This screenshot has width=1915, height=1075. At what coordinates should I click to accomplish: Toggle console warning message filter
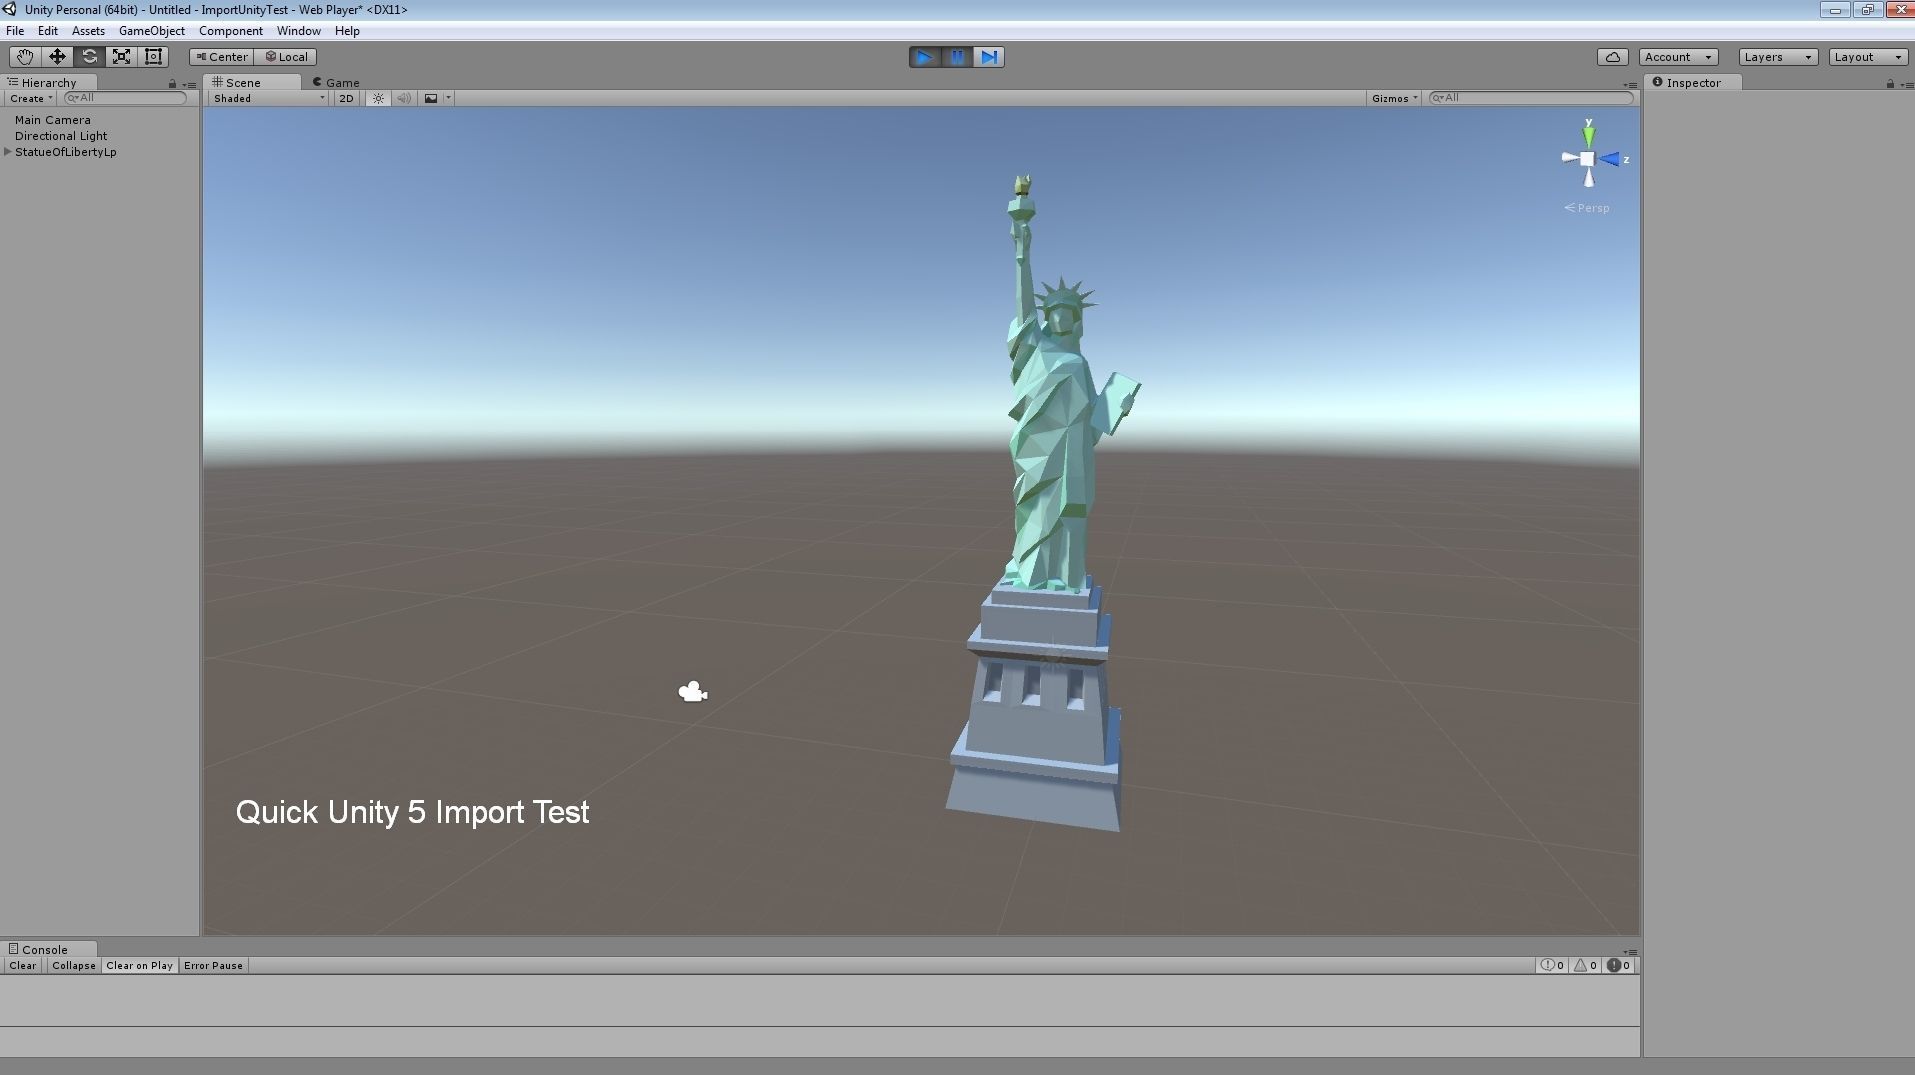[x=1585, y=966]
